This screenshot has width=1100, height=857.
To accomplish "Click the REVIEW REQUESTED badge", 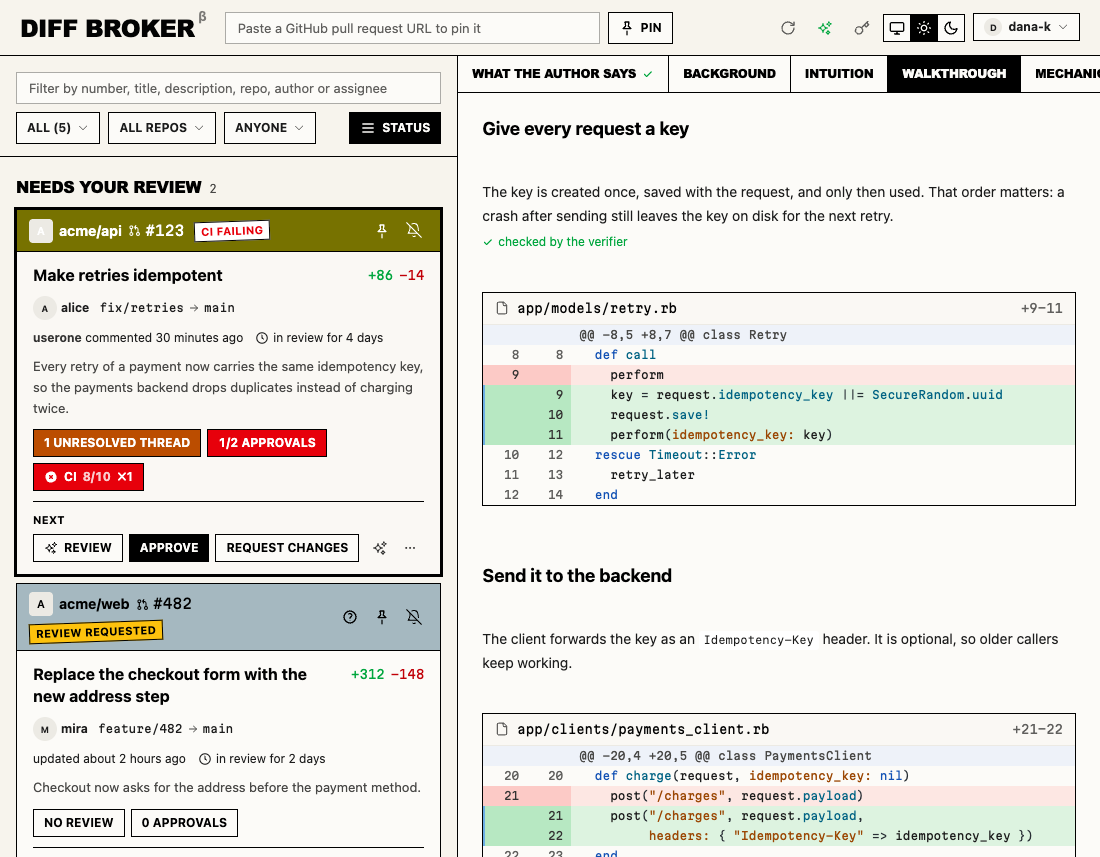I will [x=96, y=632].
